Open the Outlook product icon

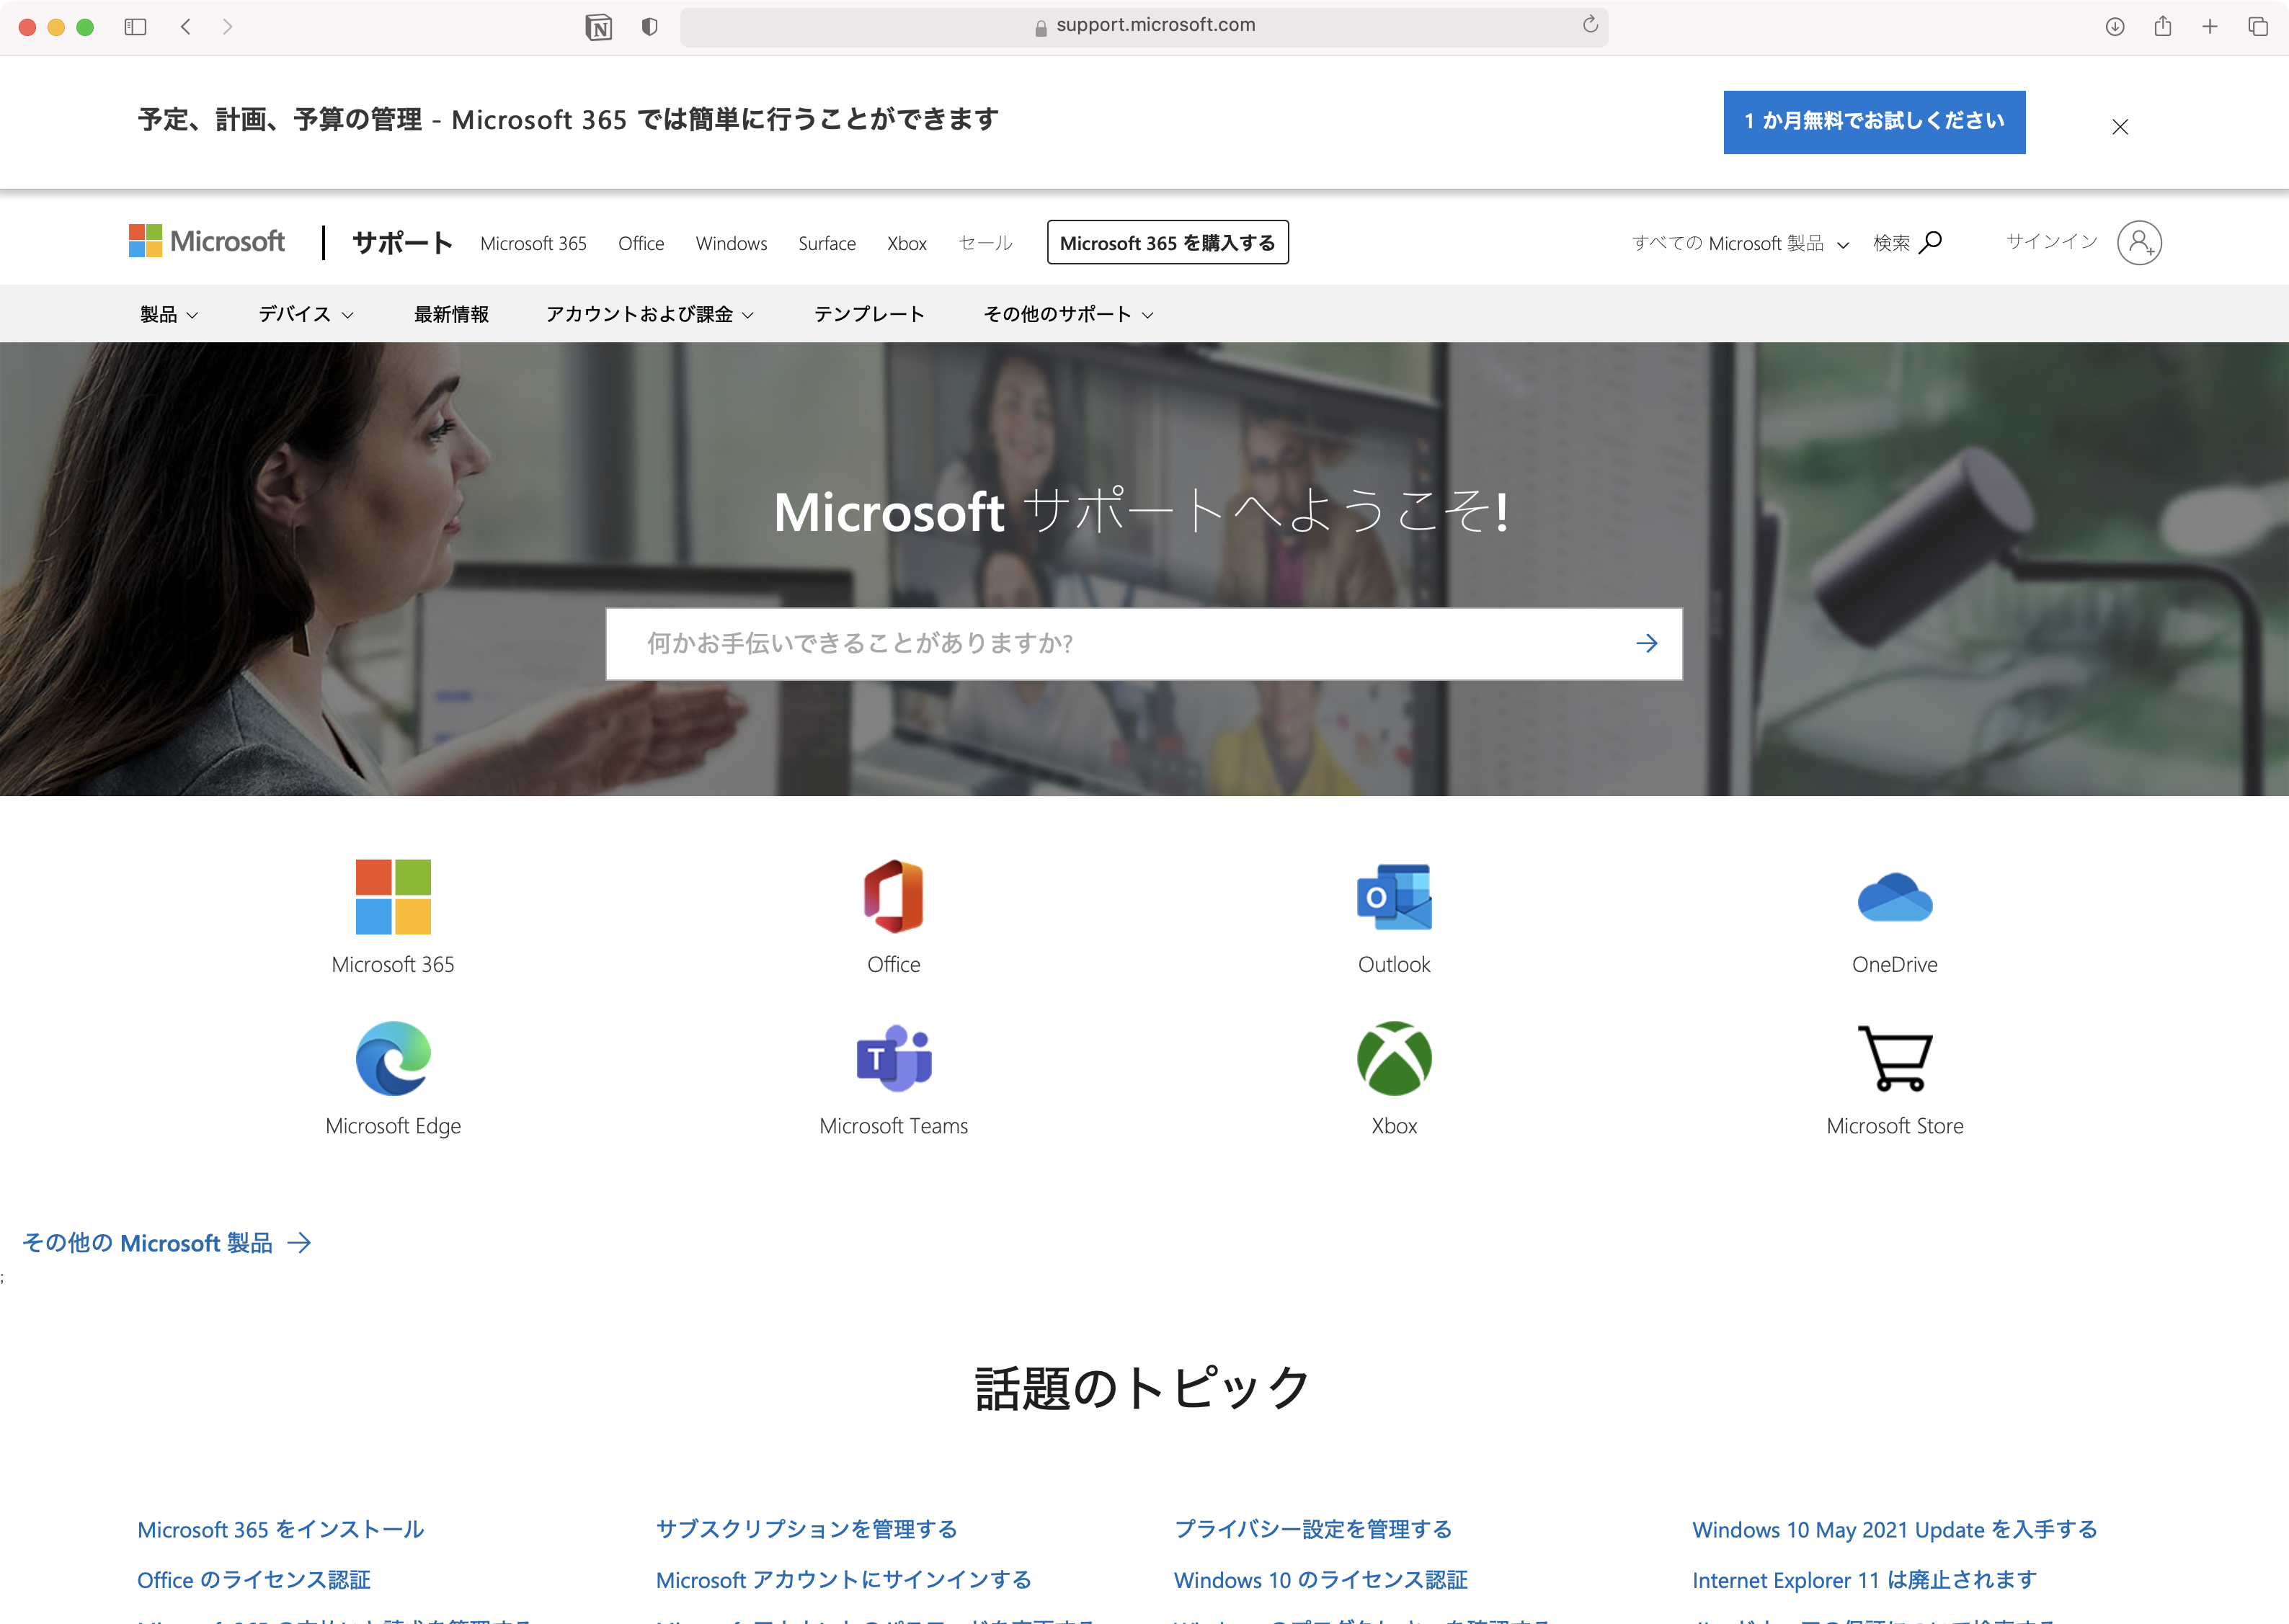click(x=1394, y=897)
